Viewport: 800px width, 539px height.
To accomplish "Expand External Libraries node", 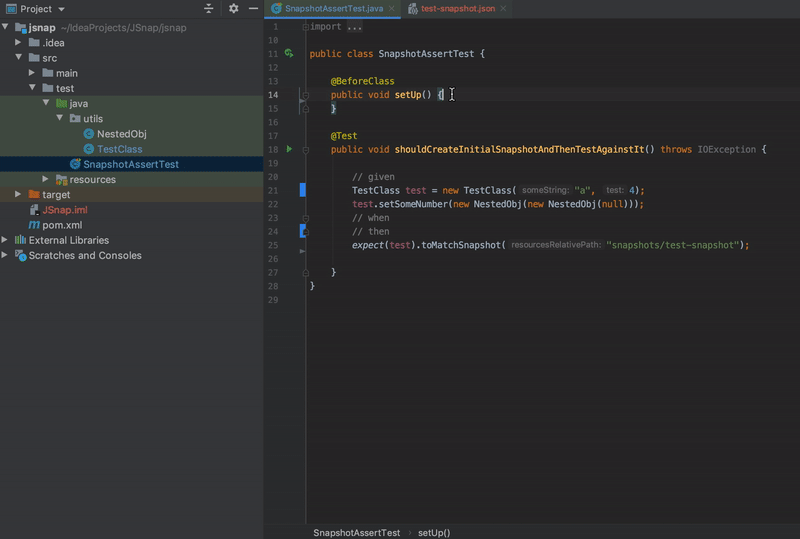I will [5, 239].
